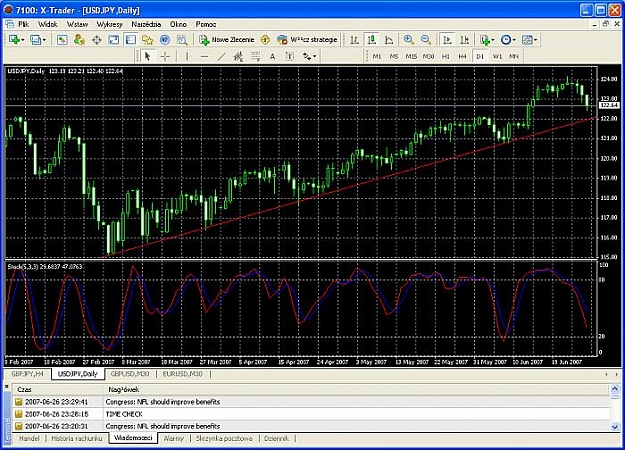Switch to the EURUSD,M30 chart tab
The image size is (625, 450).
click(183, 374)
